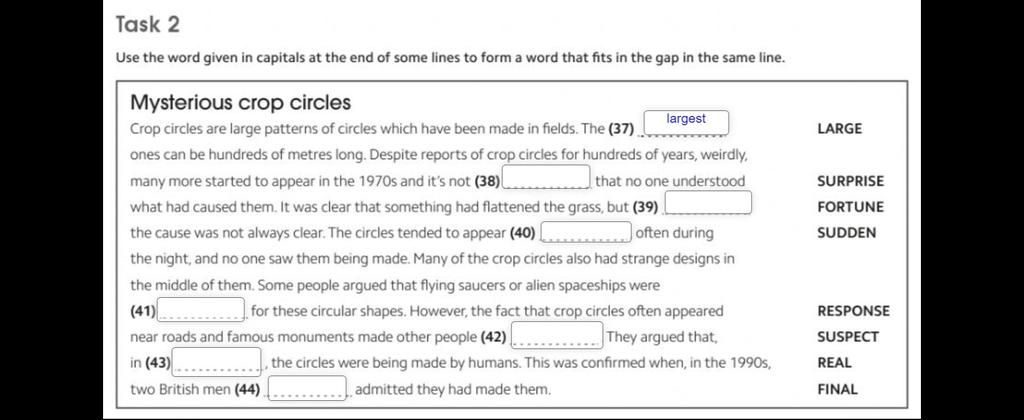Click the 'Mysterious crop circles' title
This screenshot has width=1024, height=420.
coord(240,103)
